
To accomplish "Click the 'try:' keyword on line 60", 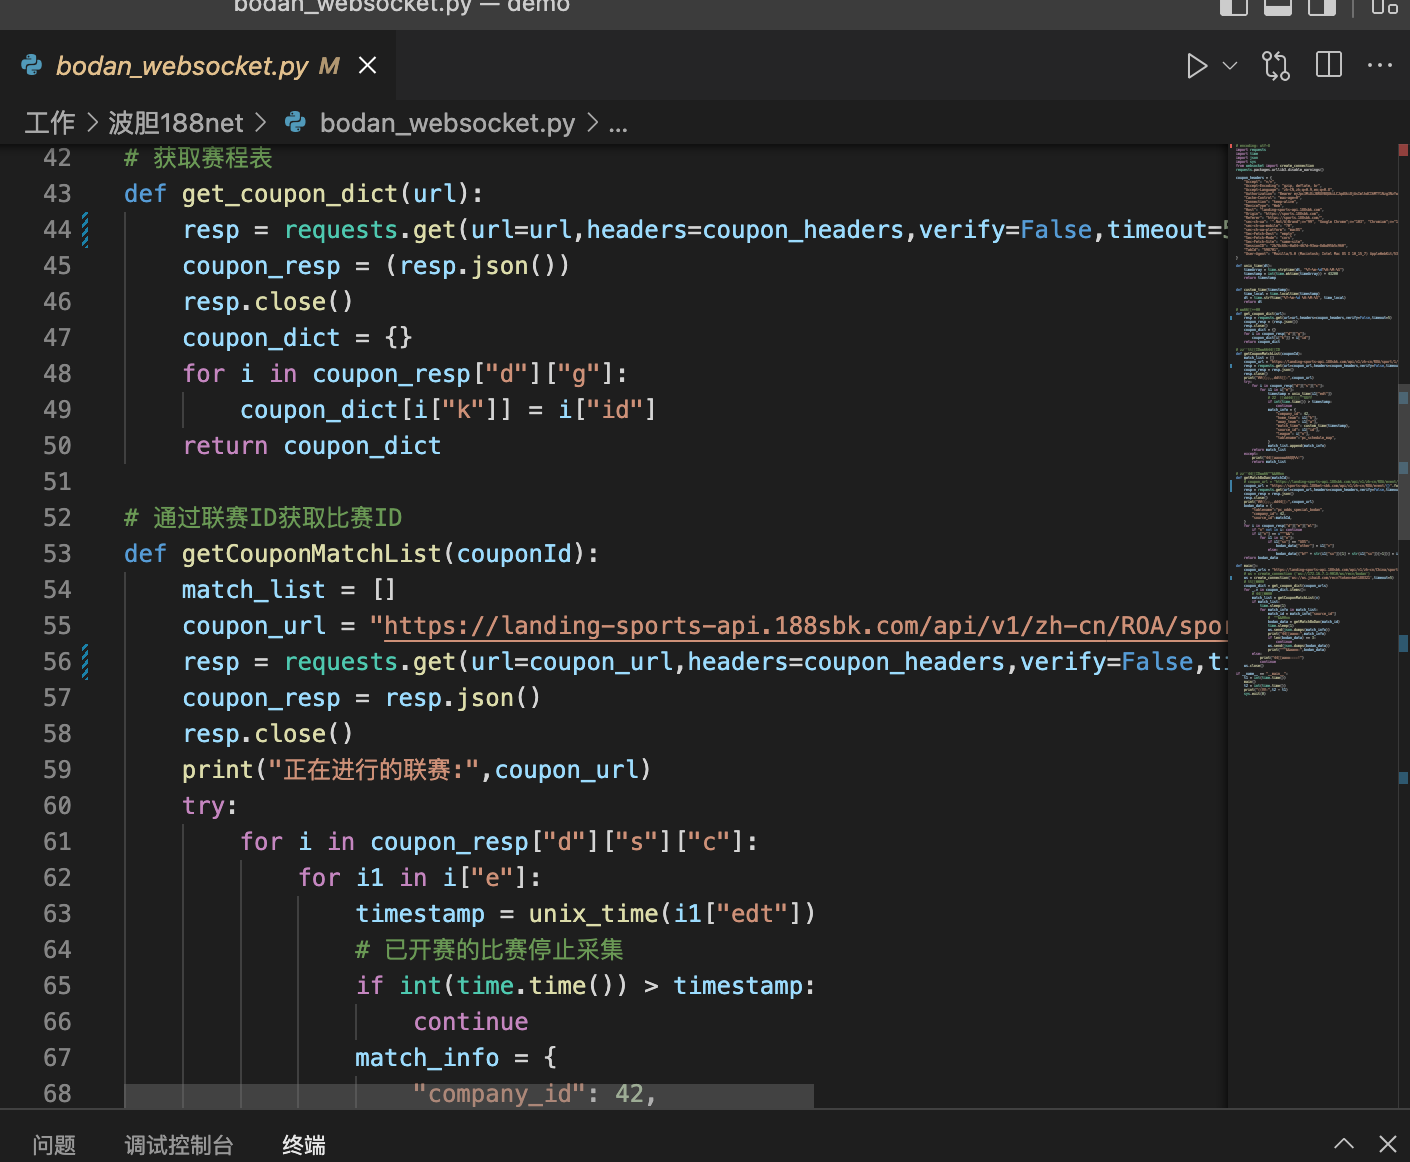I will click(x=210, y=806).
